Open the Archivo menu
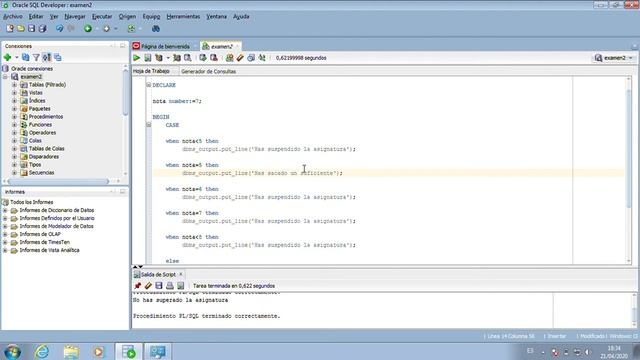640x360 pixels. pyautogui.click(x=13, y=16)
